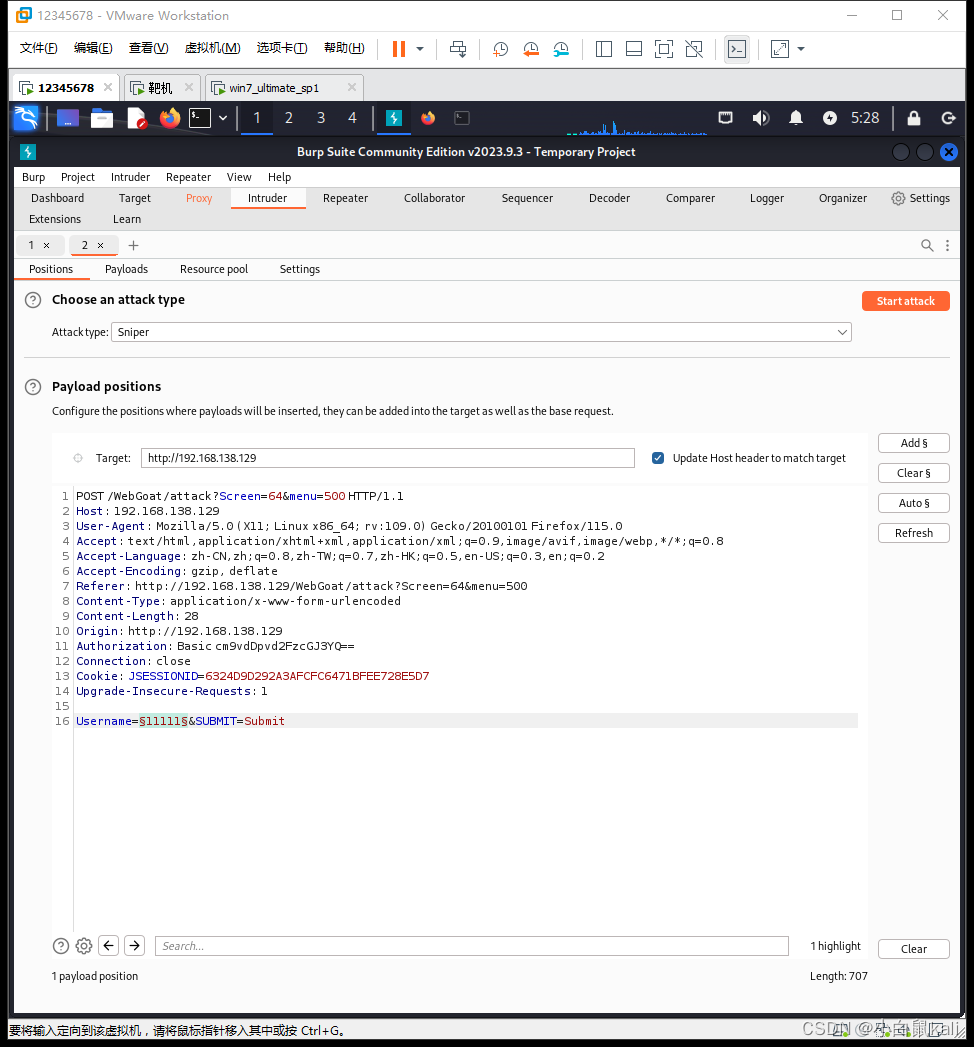The width and height of the screenshot is (974, 1047).
Task: Switch to the Repeater tool tab
Action: tap(345, 198)
